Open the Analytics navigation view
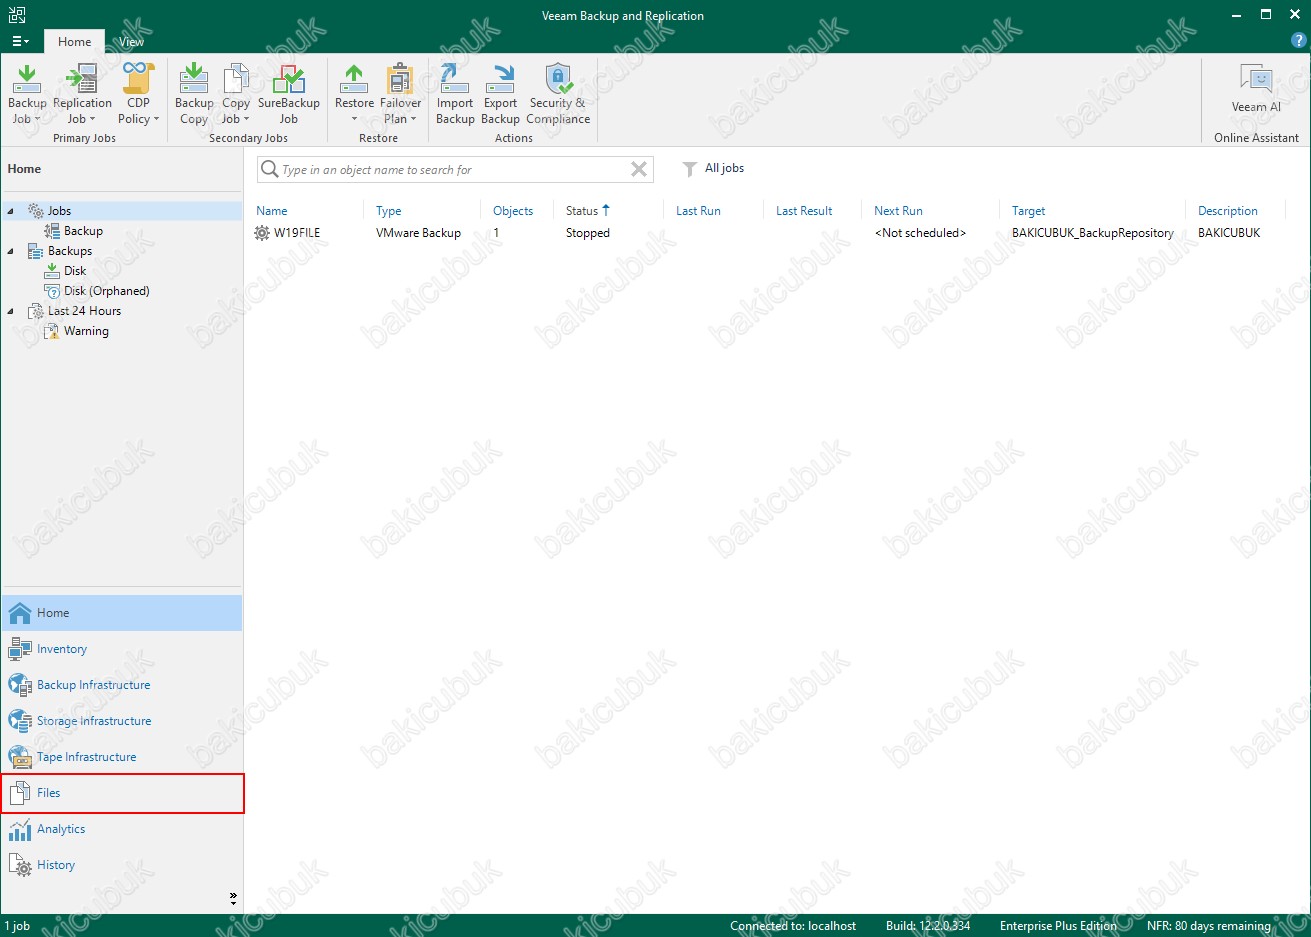Viewport: 1311px width, 937px height. click(122, 829)
